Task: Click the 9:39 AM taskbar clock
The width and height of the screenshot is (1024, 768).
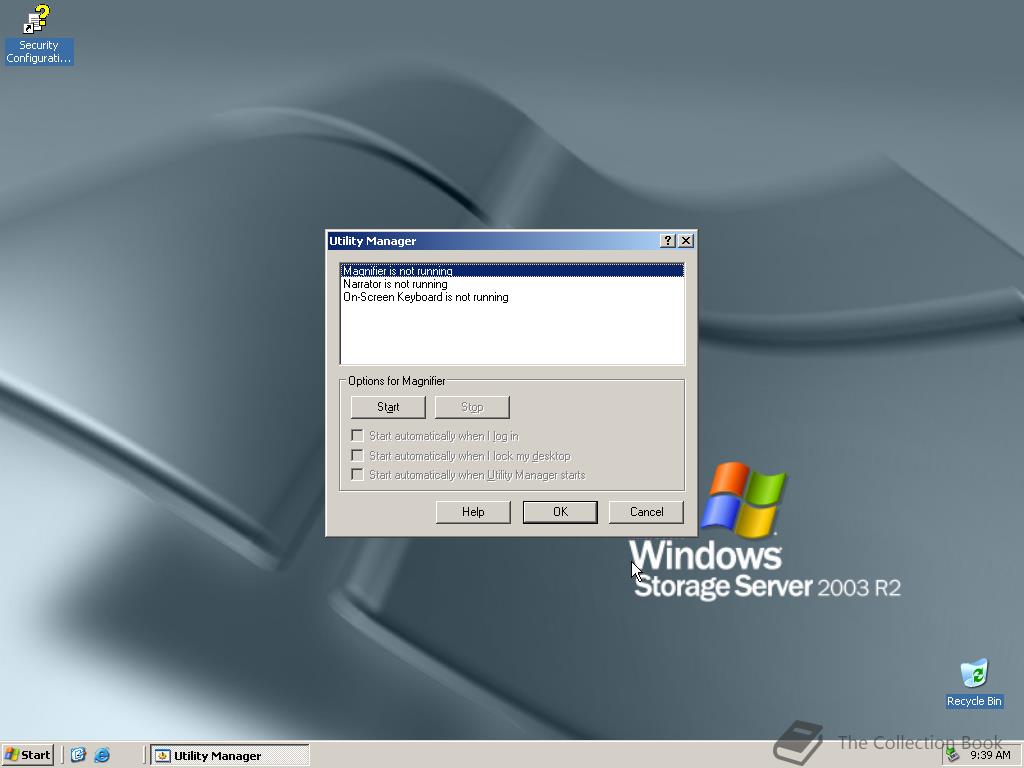Action: (x=990, y=755)
